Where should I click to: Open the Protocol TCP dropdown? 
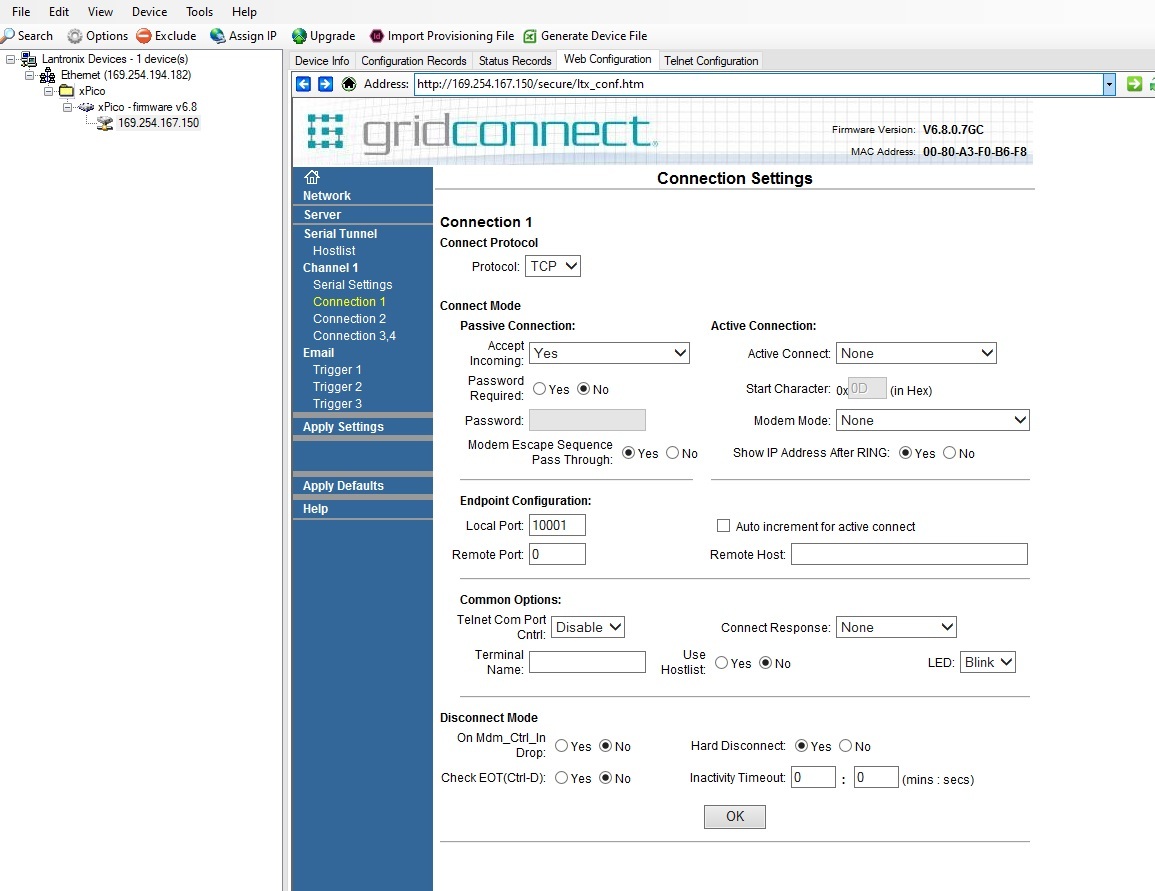(x=552, y=266)
